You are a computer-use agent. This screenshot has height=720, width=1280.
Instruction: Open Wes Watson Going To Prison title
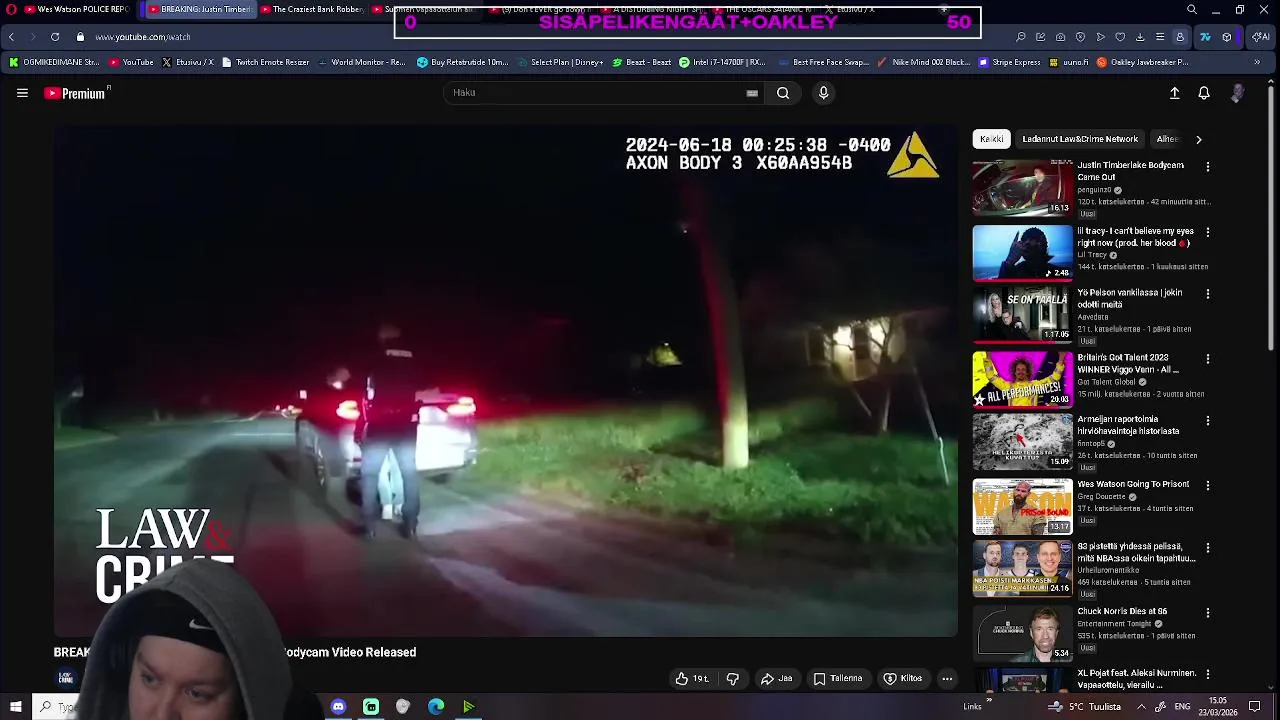click(1133, 484)
